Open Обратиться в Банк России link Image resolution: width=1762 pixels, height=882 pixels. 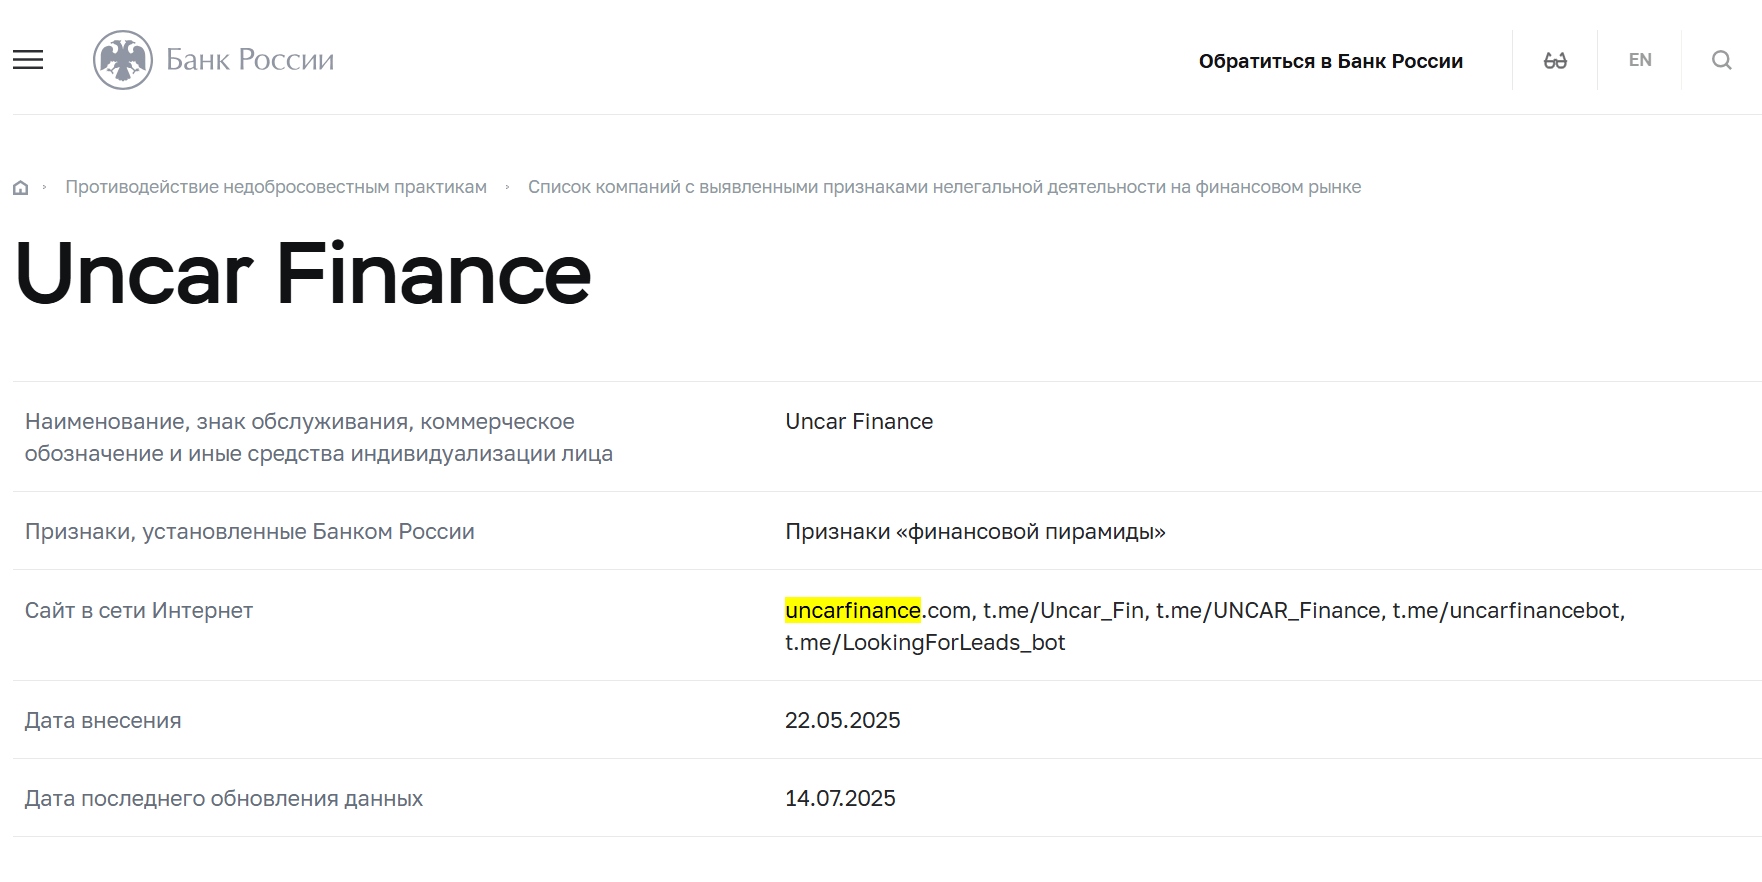1331,61
